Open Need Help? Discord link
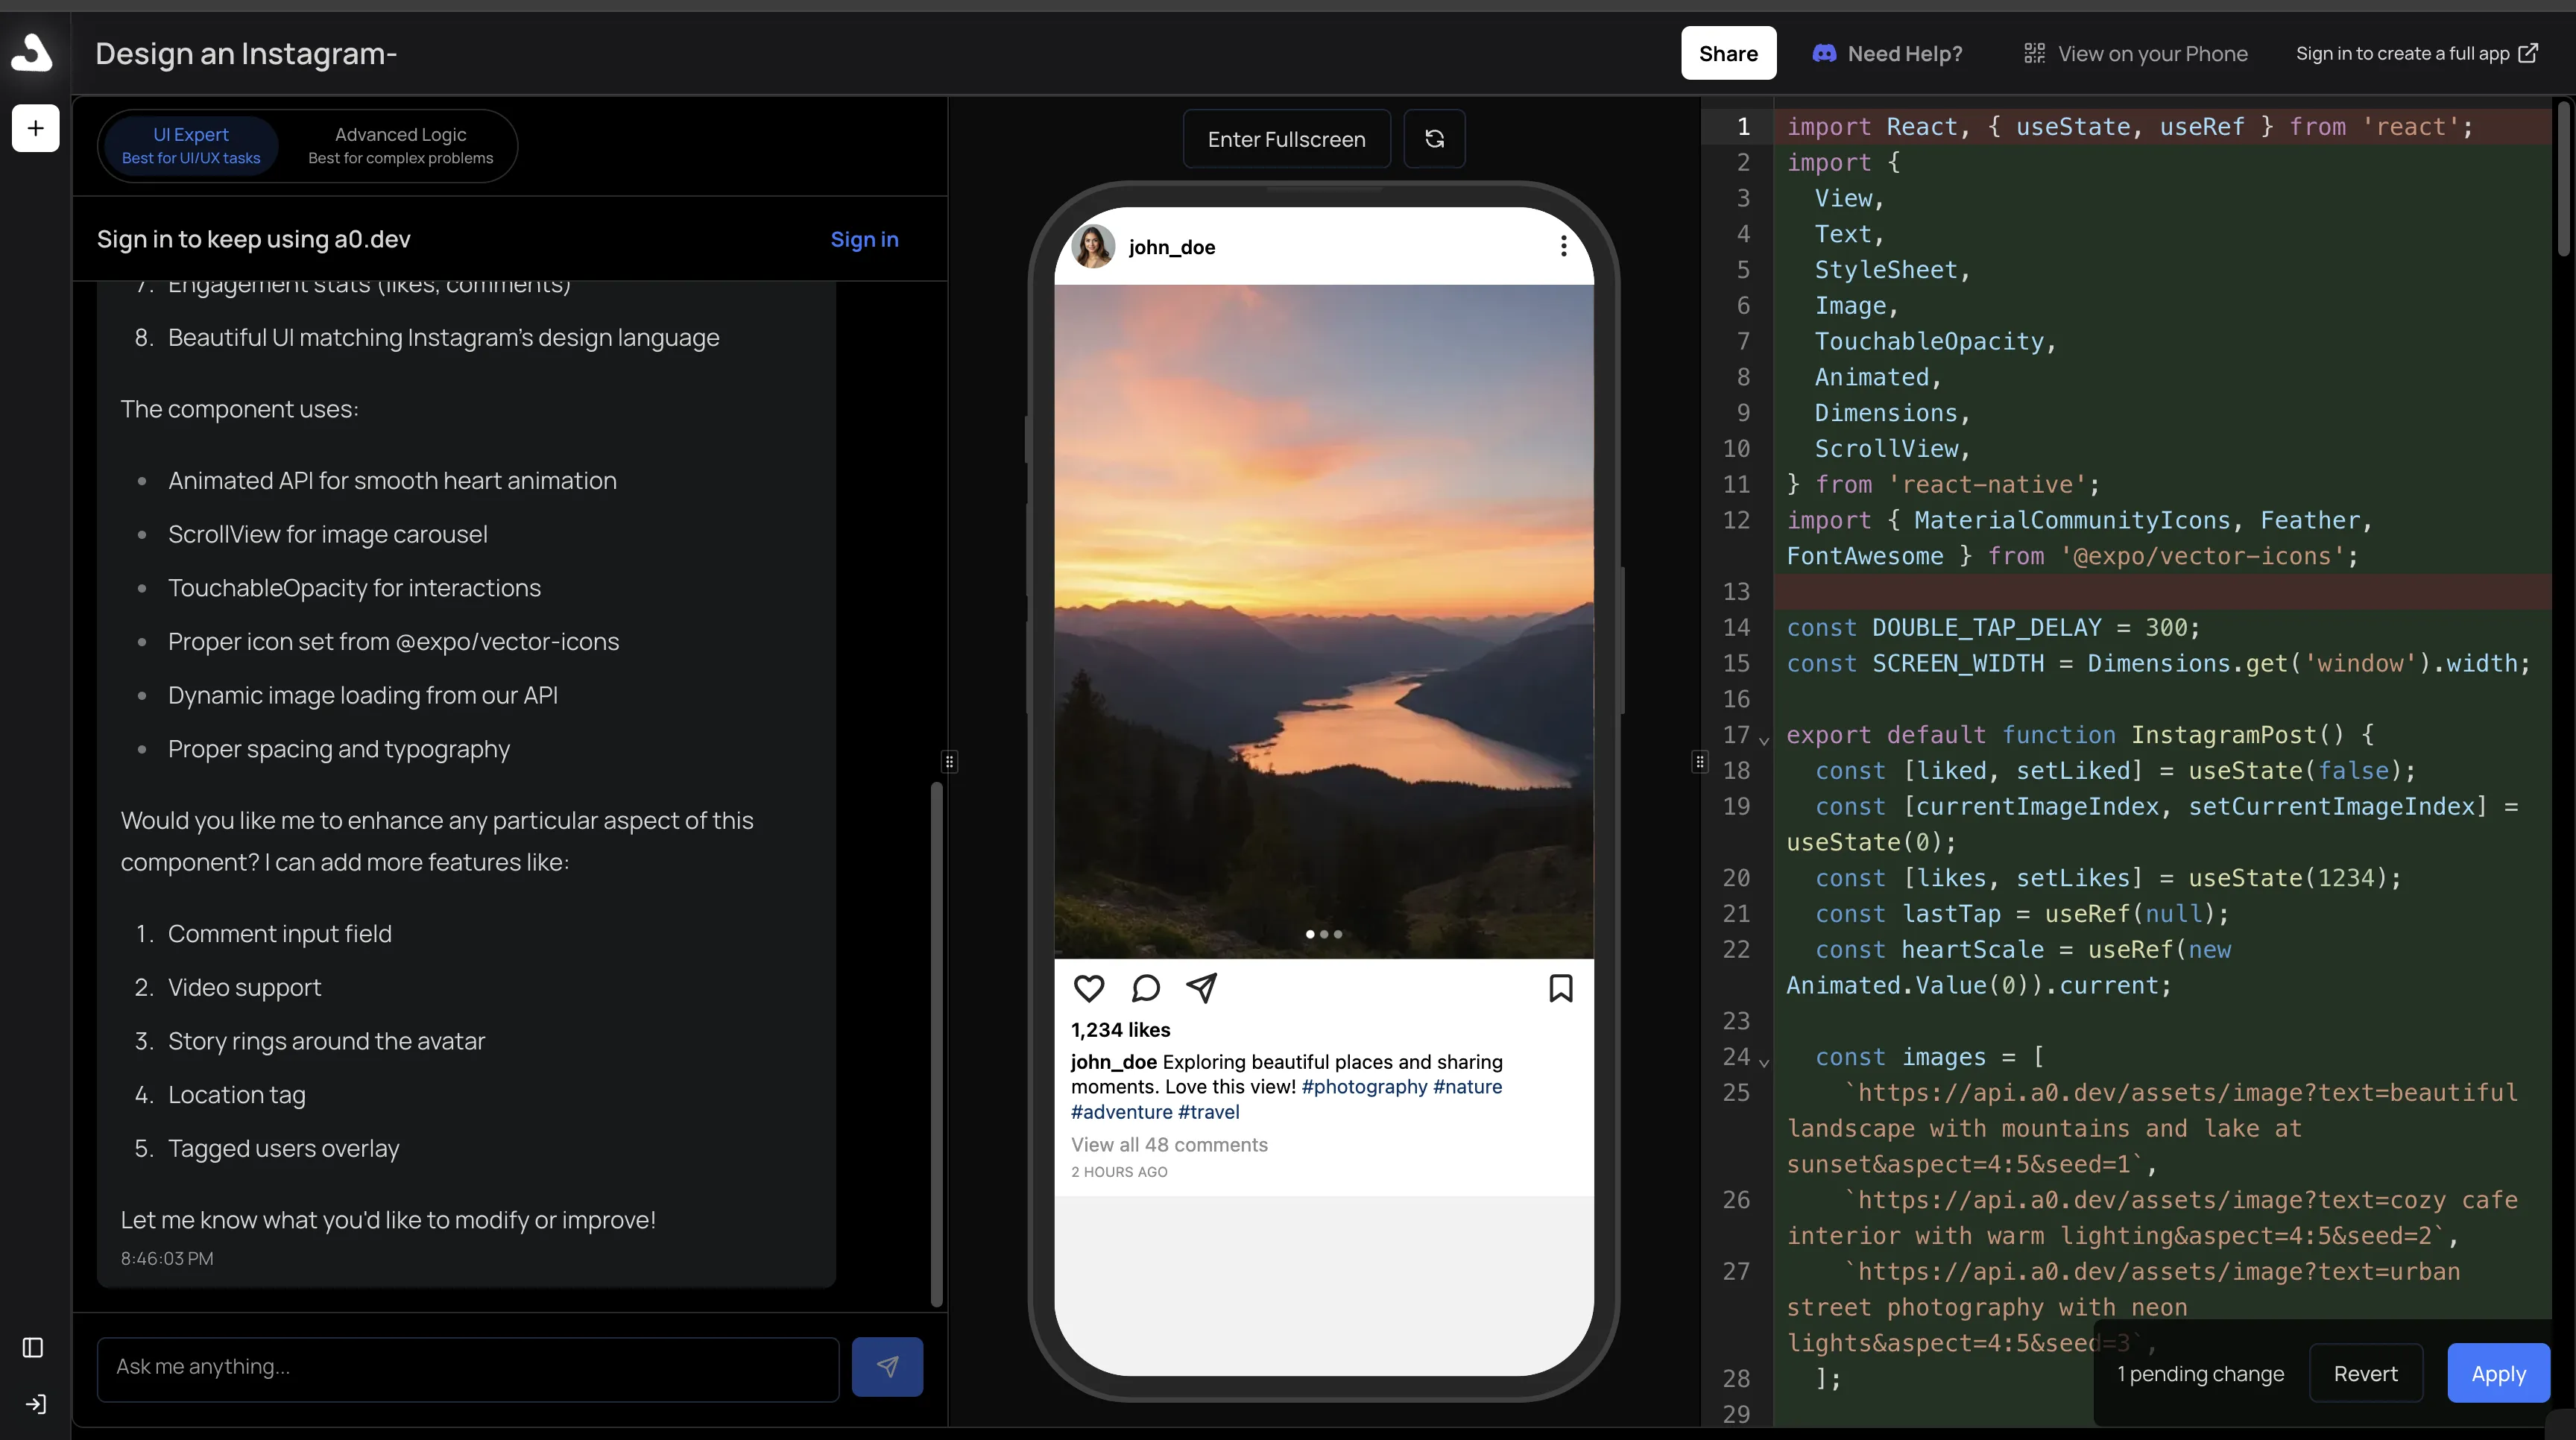The height and width of the screenshot is (1440, 2576). [1887, 53]
